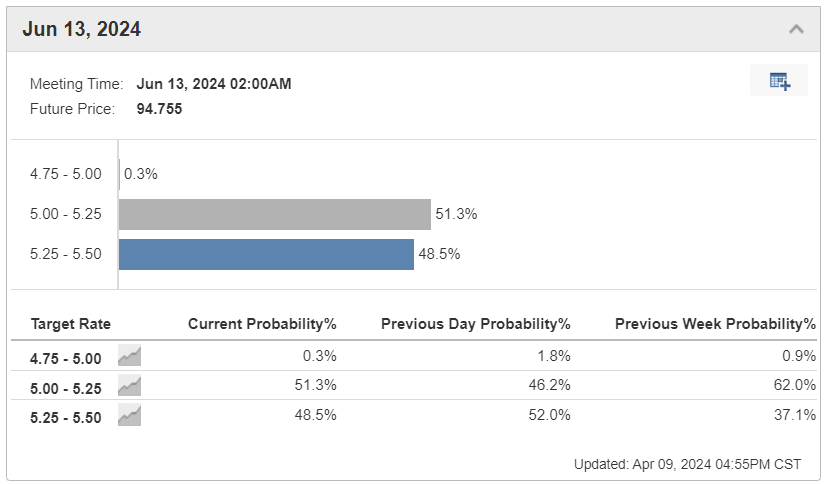Click the Target Rate column header

[71, 324]
